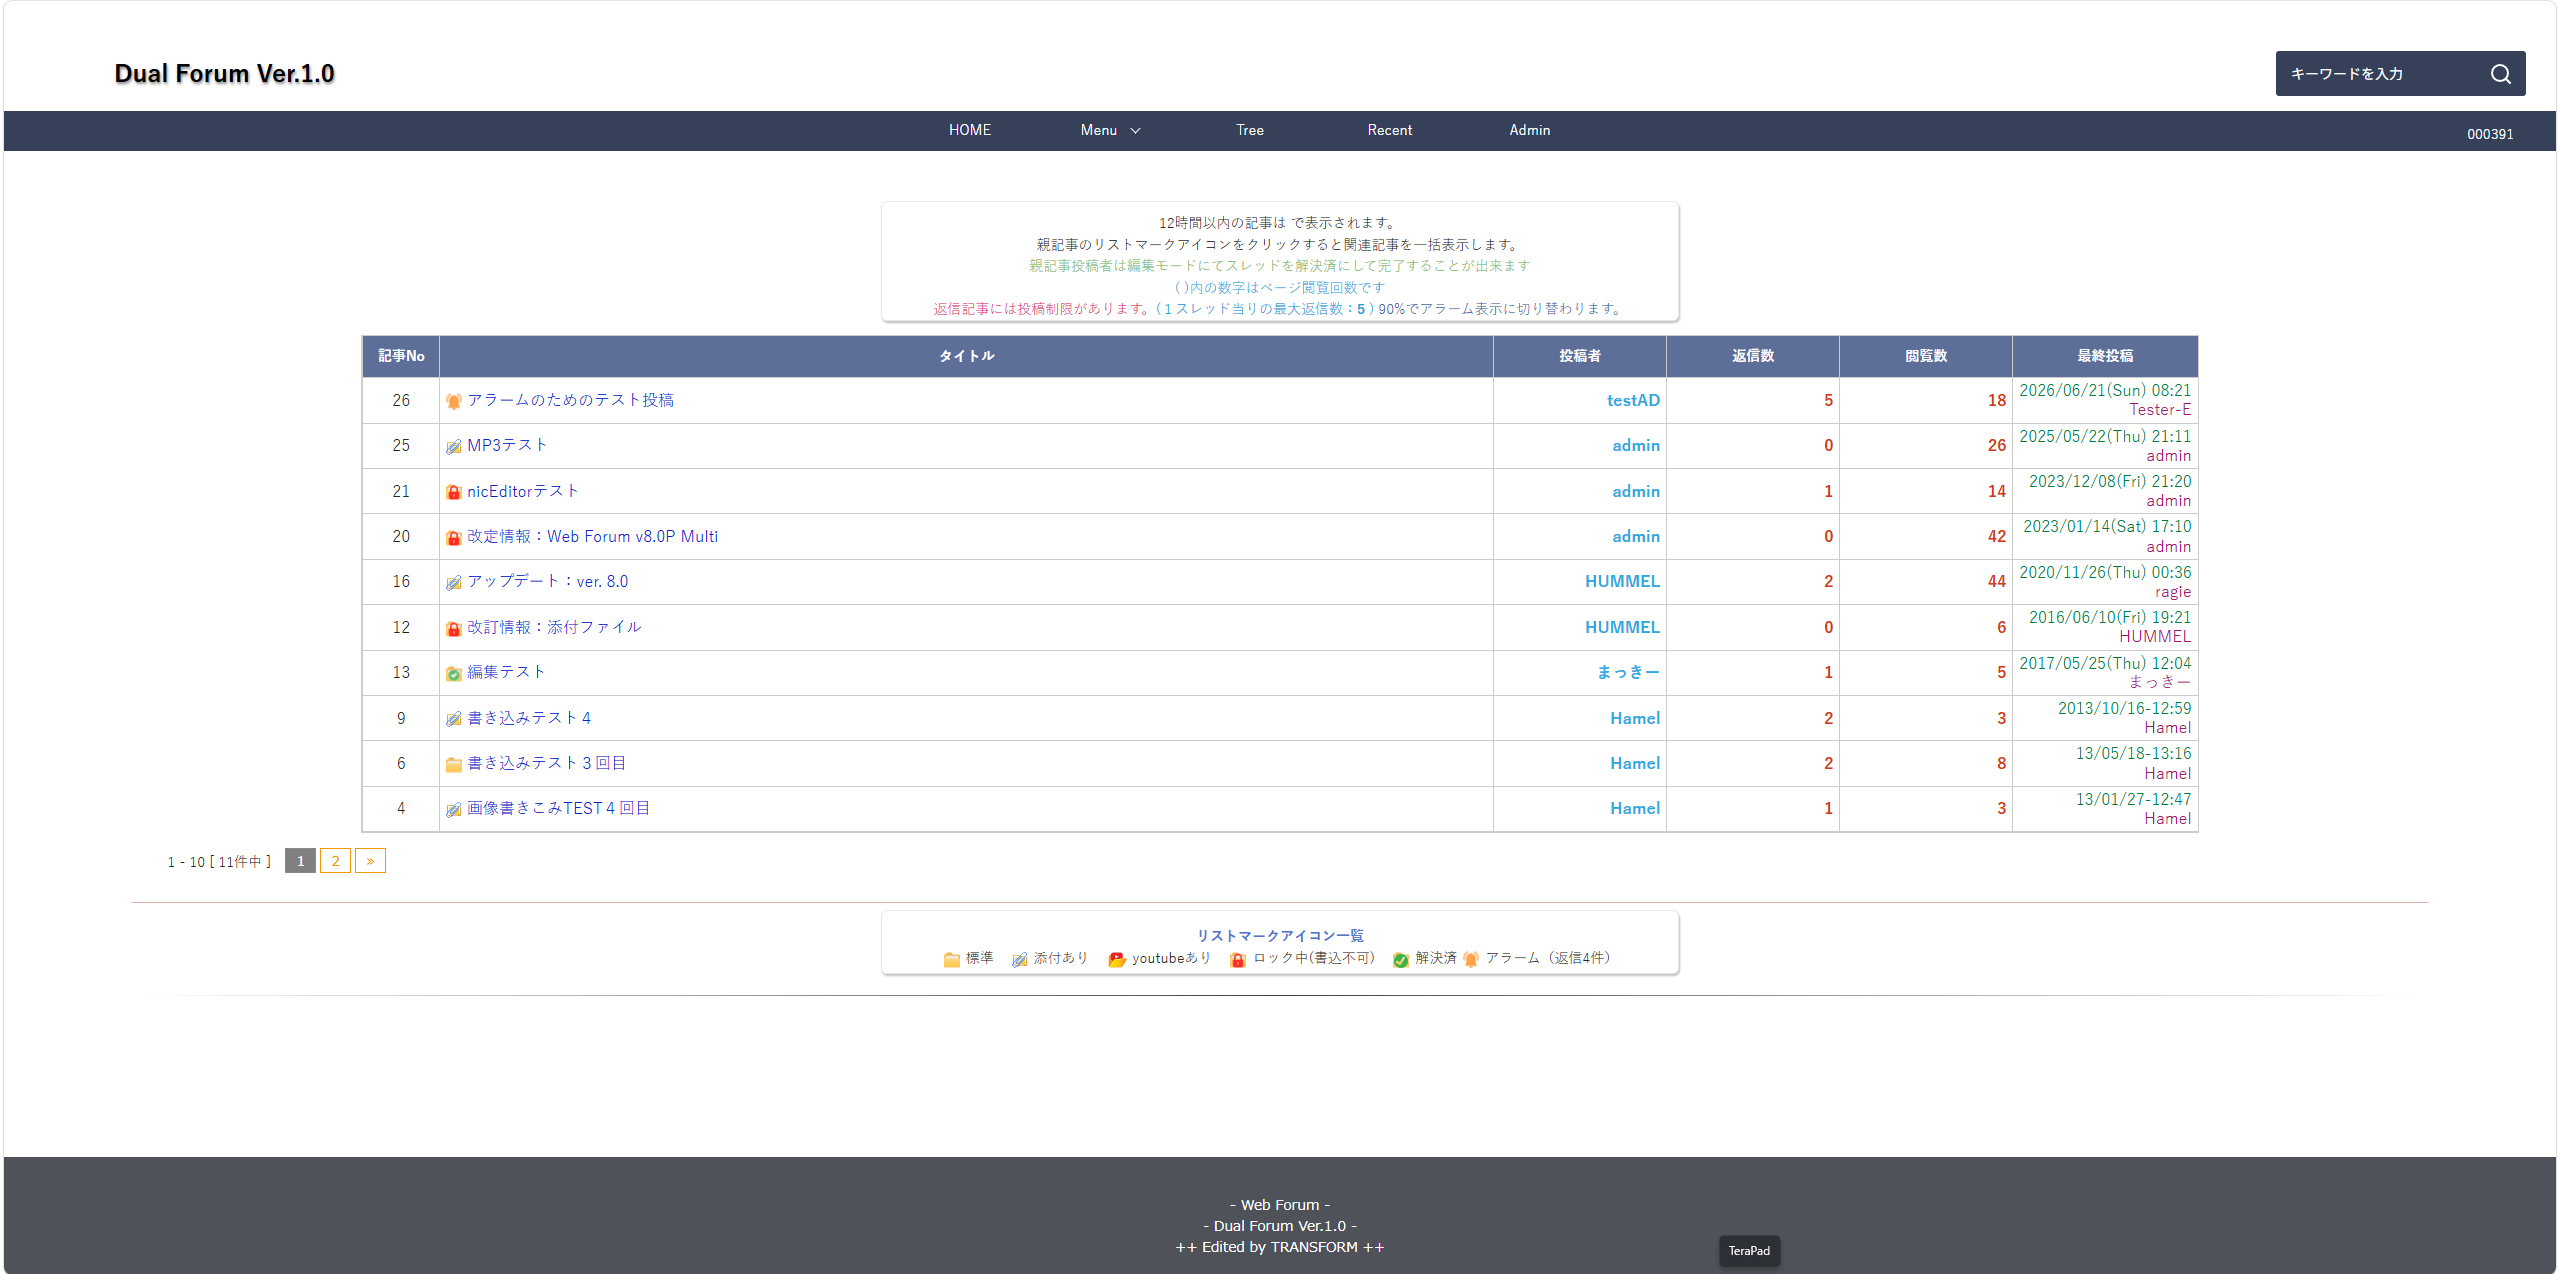Click reply count 5 in thread 26 row
The width and height of the screenshot is (2560, 1274).
[x=1829, y=401]
